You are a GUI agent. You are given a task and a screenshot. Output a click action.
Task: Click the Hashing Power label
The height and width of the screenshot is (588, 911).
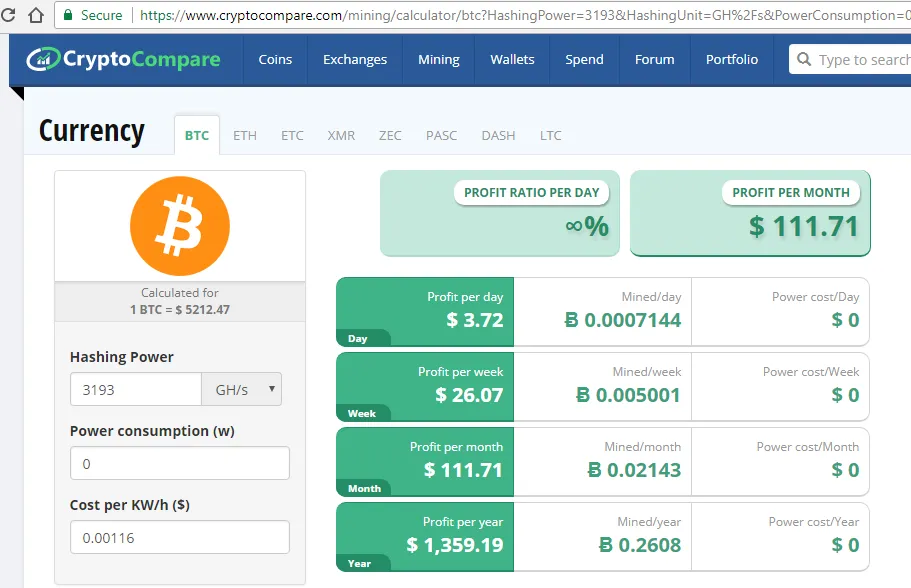[122, 357]
